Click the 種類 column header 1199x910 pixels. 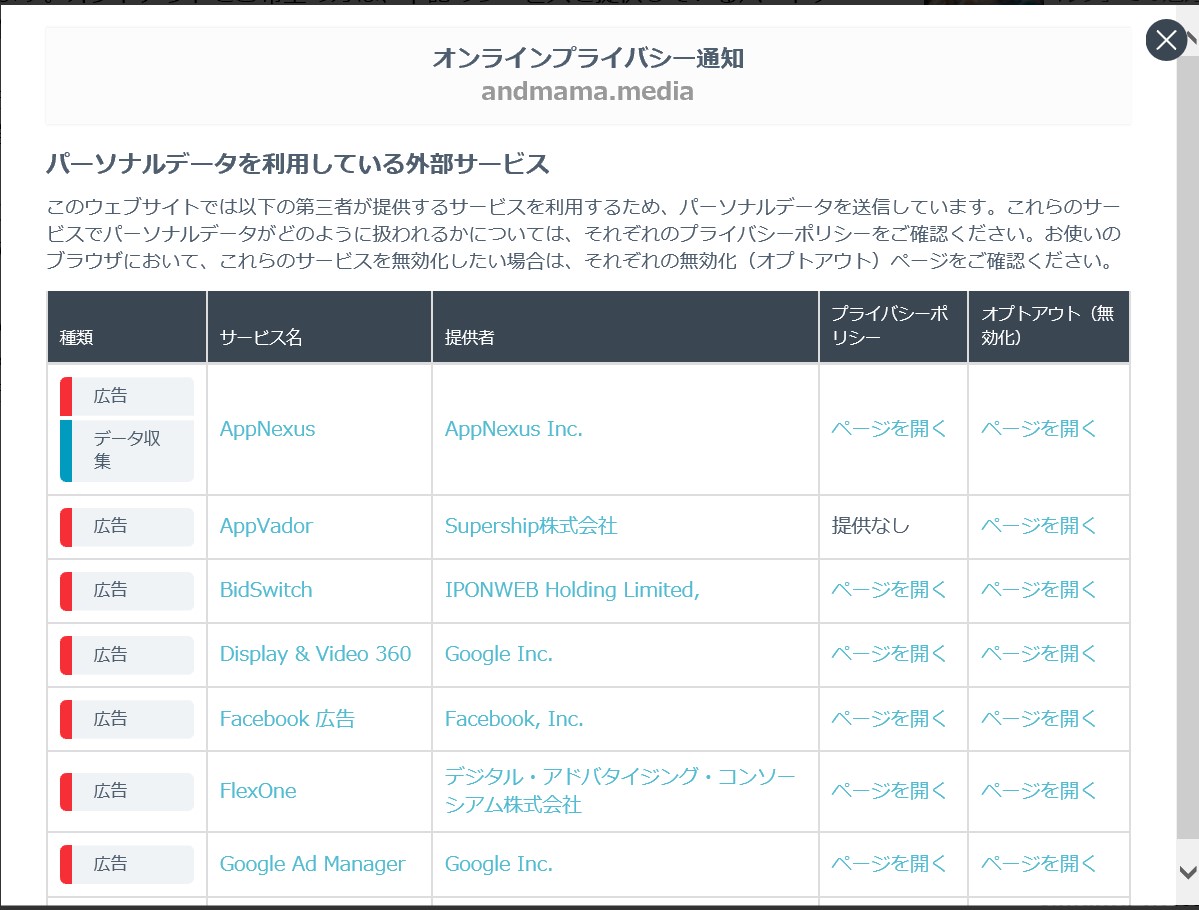coord(127,327)
